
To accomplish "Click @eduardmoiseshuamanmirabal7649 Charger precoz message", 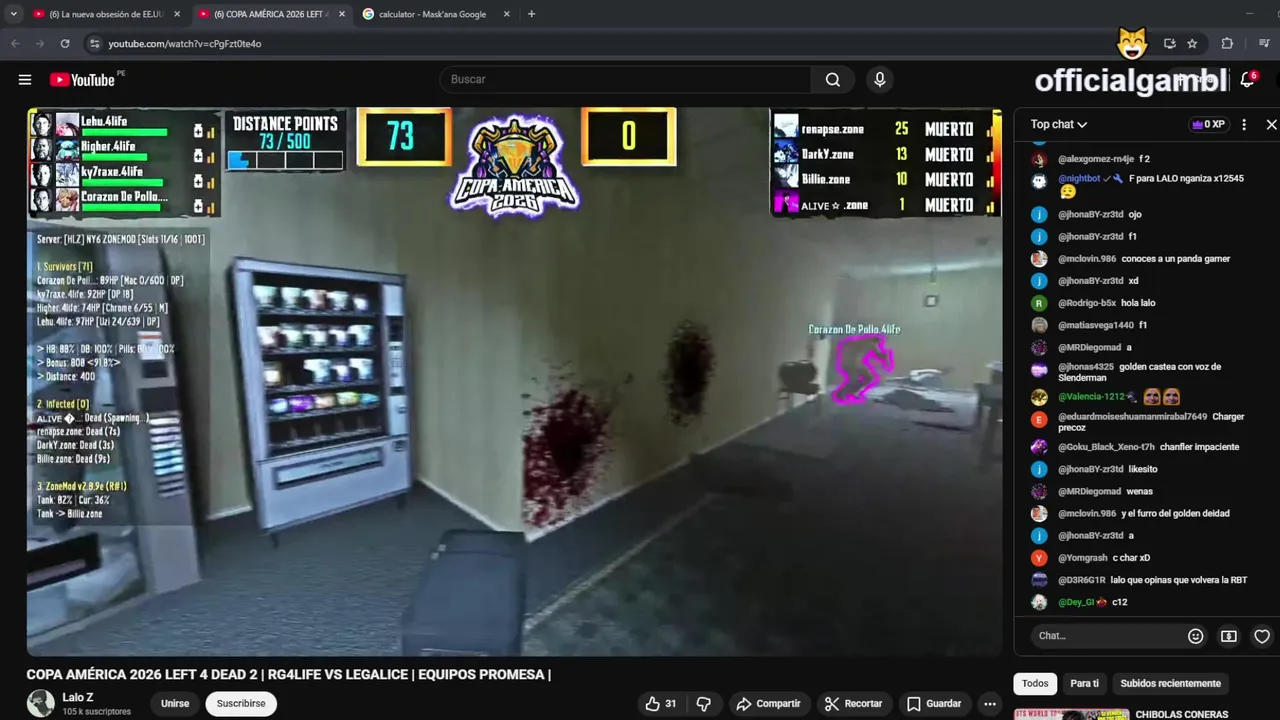I will point(1150,422).
